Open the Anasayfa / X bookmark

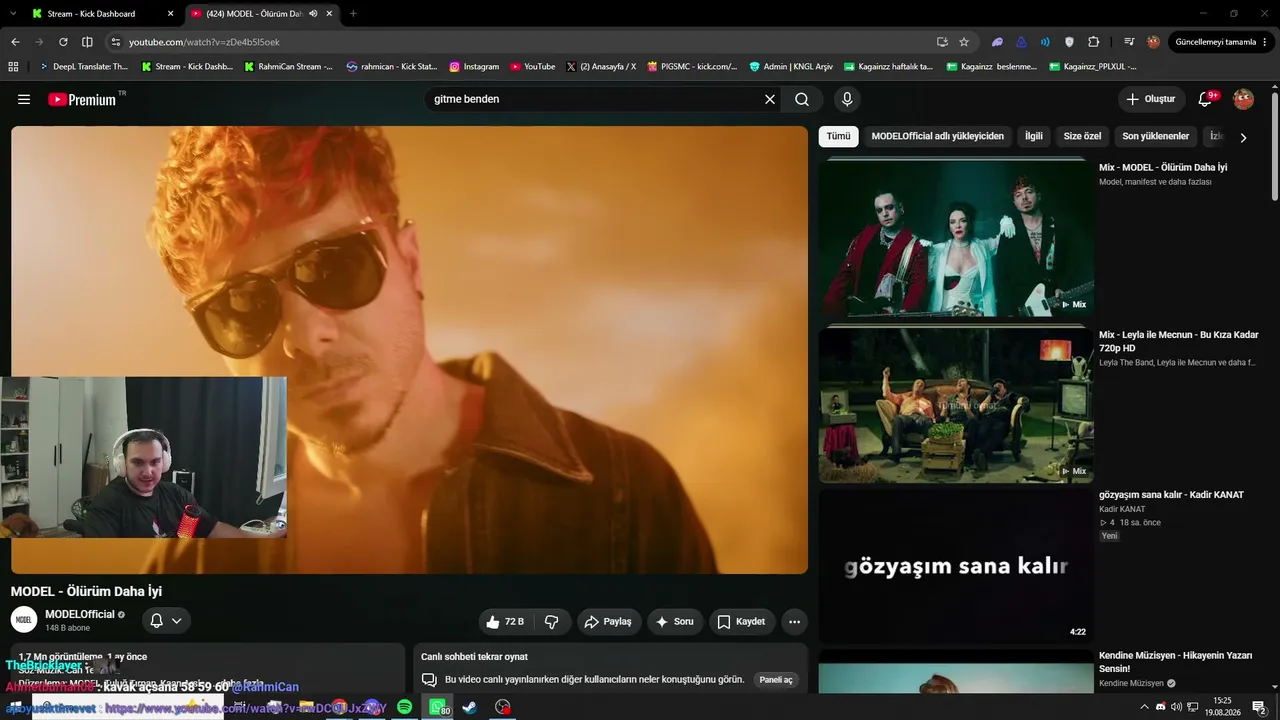(x=601, y=67)
